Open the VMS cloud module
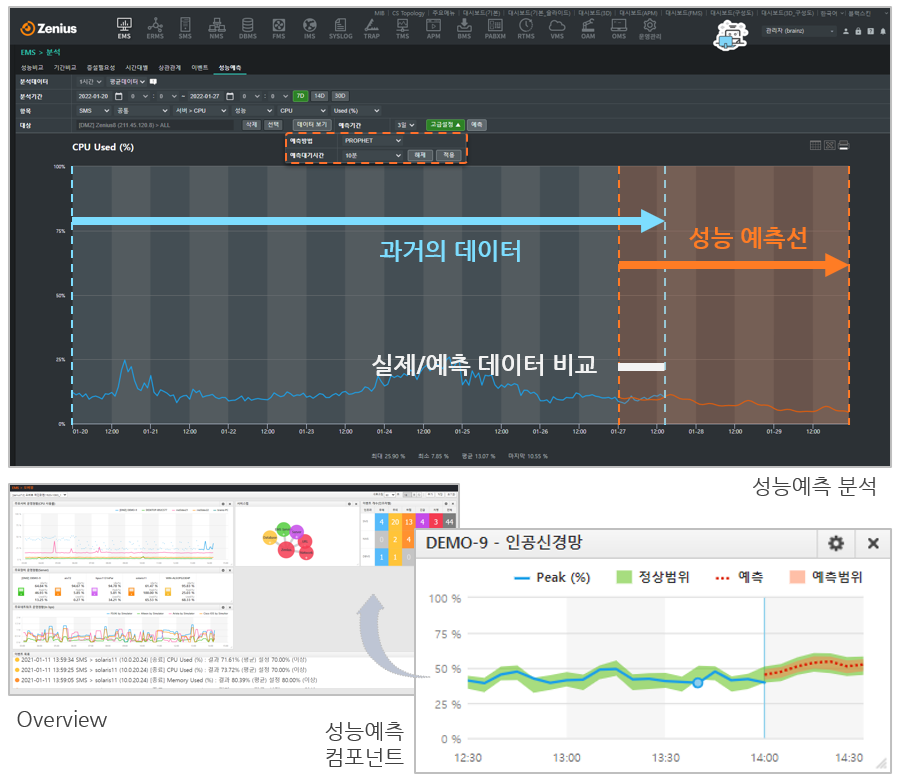897x777 pixels. pyautogui.click(x=557, y=28)
